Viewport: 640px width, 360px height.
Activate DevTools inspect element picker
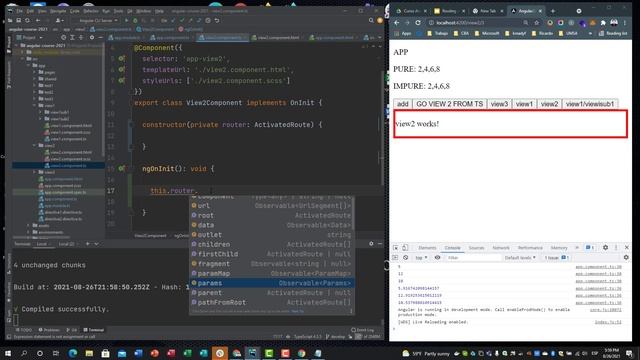point(396,248)
